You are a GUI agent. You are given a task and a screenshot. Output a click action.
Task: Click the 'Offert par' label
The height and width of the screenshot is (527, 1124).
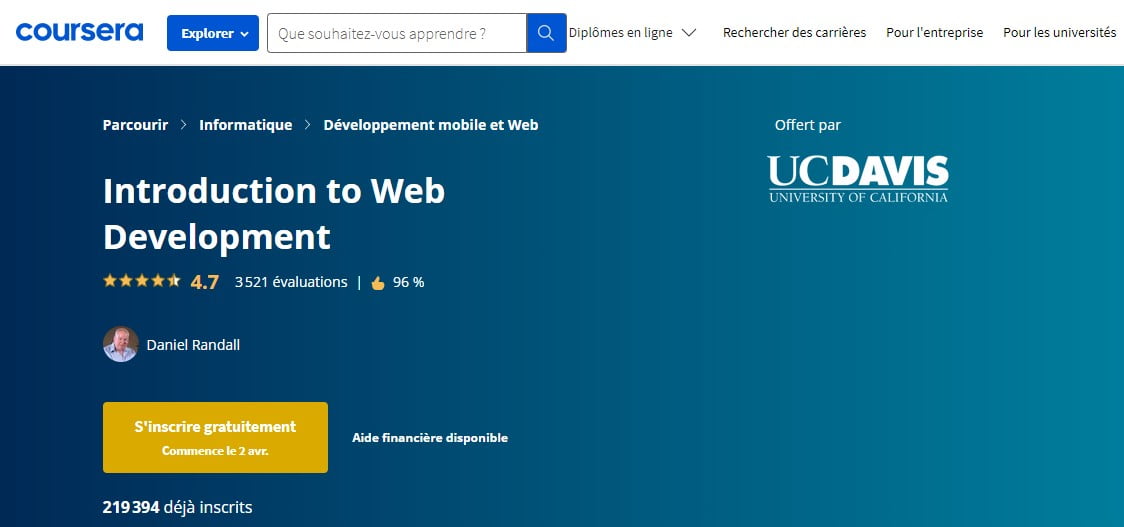(x=808, y=125)
